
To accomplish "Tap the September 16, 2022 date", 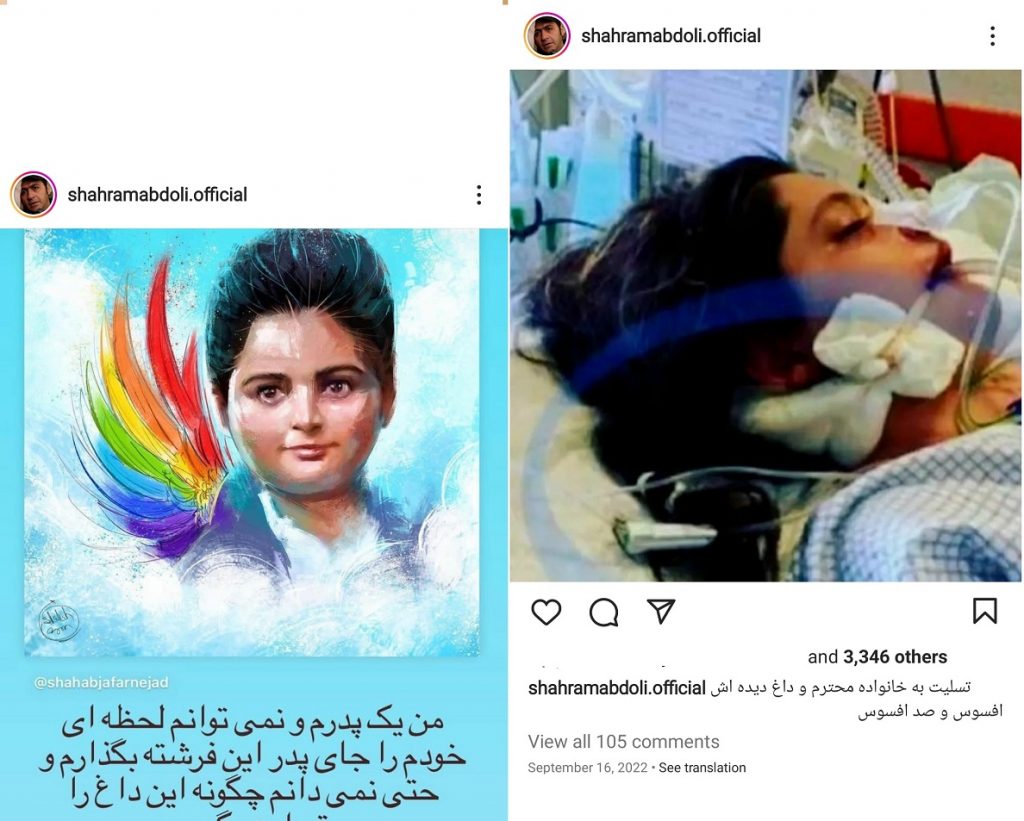I will [588, 767].
